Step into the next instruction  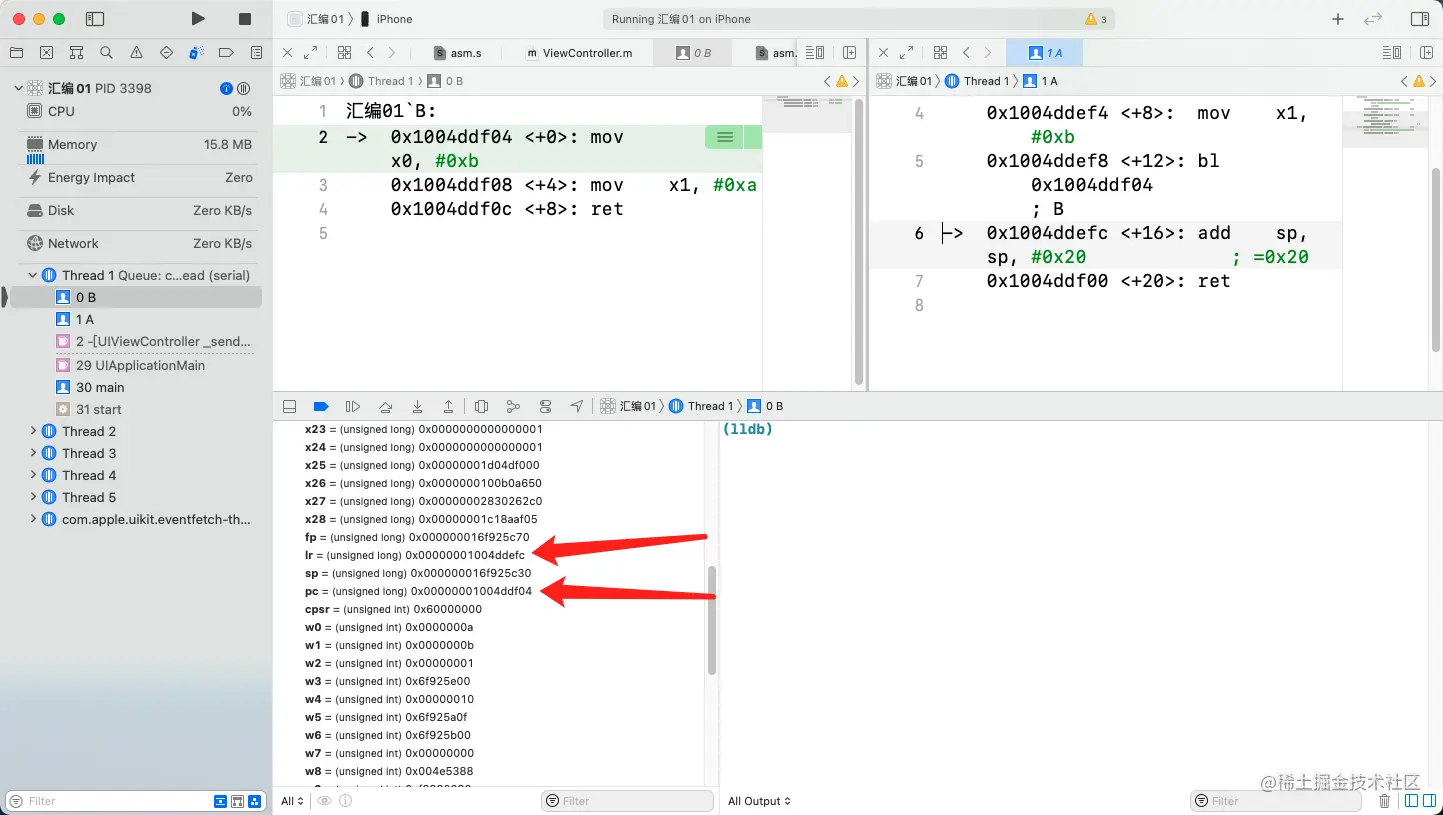[417, 406]
